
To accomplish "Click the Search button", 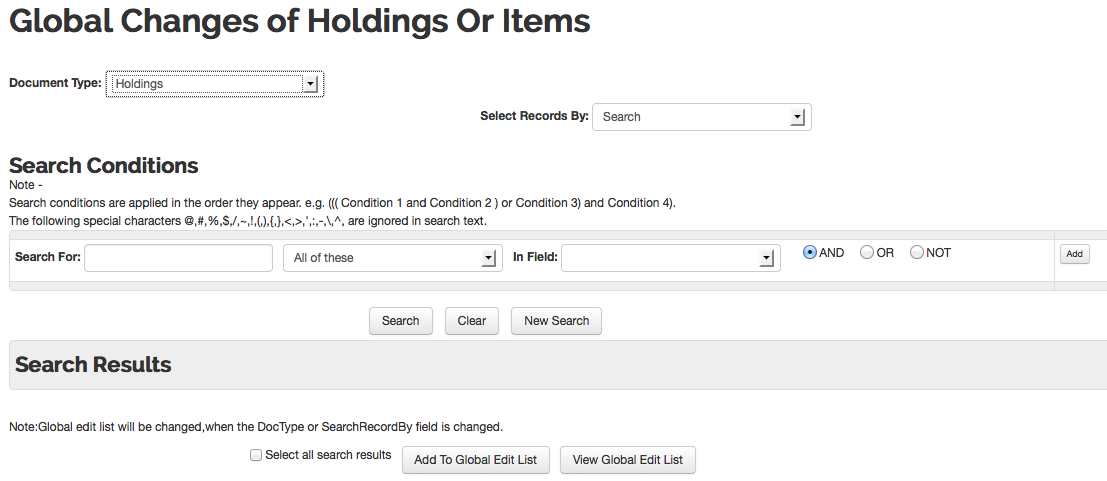I will 401,321.
